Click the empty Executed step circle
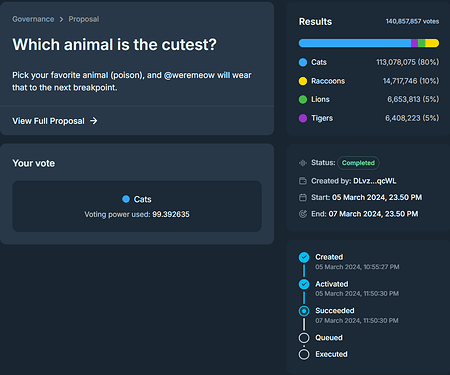 click(x=304, y=354)
